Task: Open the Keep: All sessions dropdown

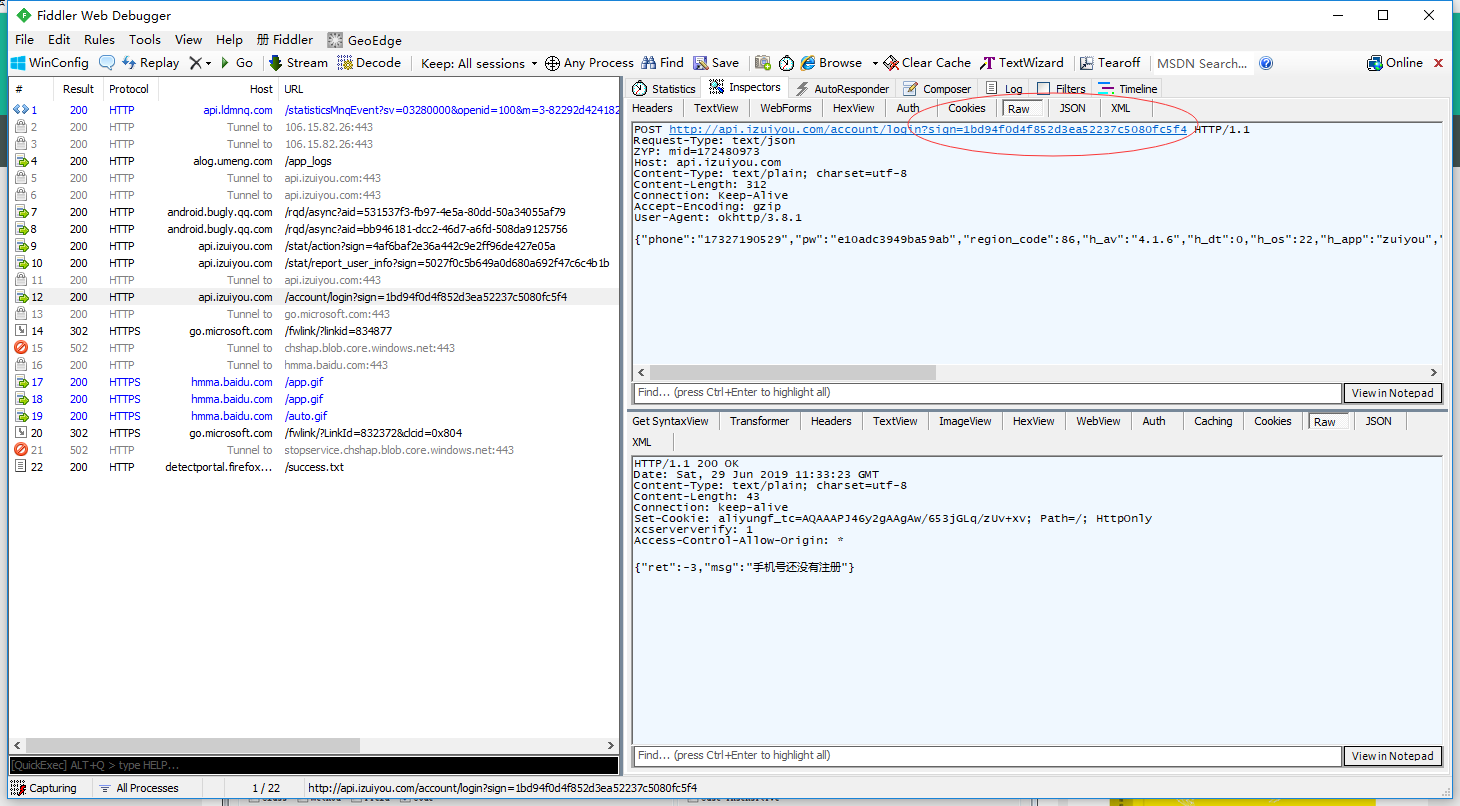Action: pos(479,63)
